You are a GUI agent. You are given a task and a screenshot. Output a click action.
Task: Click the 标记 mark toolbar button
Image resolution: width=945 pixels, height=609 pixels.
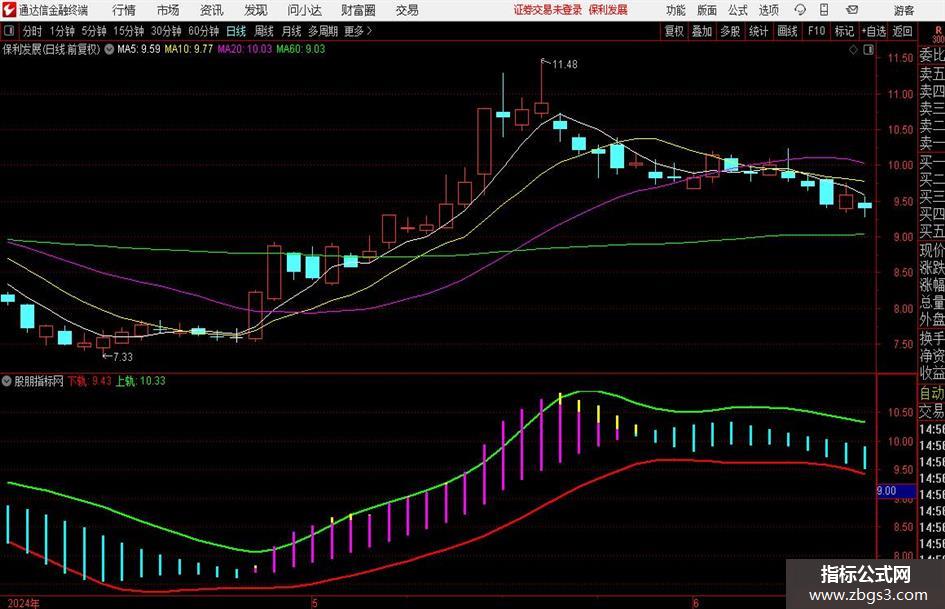(x=844, y=31)
